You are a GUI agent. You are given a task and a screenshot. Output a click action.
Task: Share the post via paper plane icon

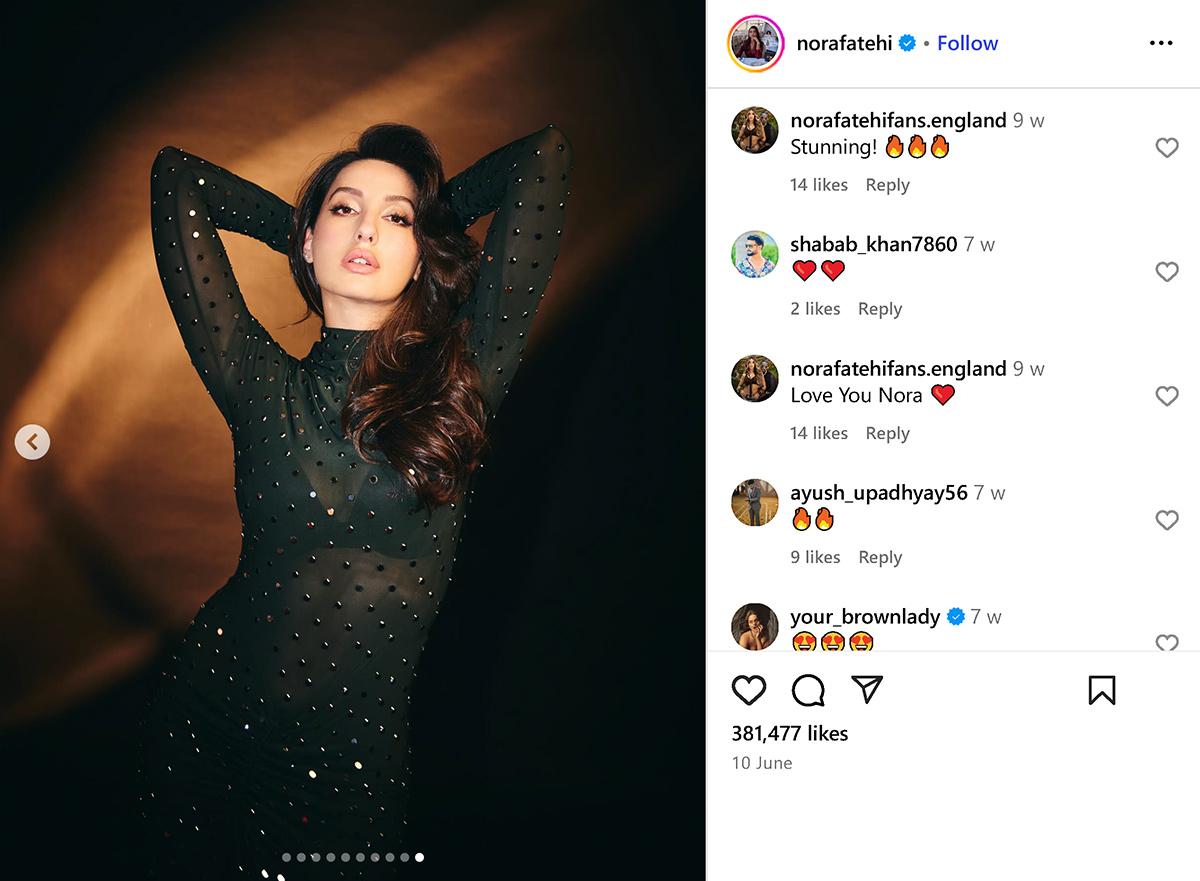pos(866,689)
